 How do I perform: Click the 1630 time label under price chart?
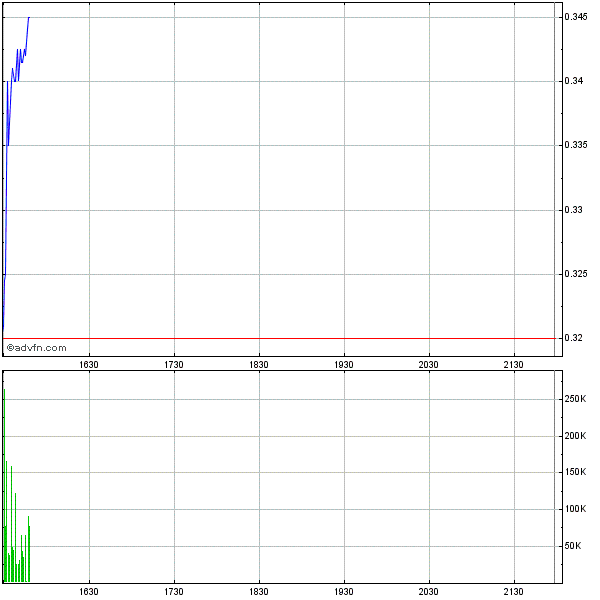point(89,365)
